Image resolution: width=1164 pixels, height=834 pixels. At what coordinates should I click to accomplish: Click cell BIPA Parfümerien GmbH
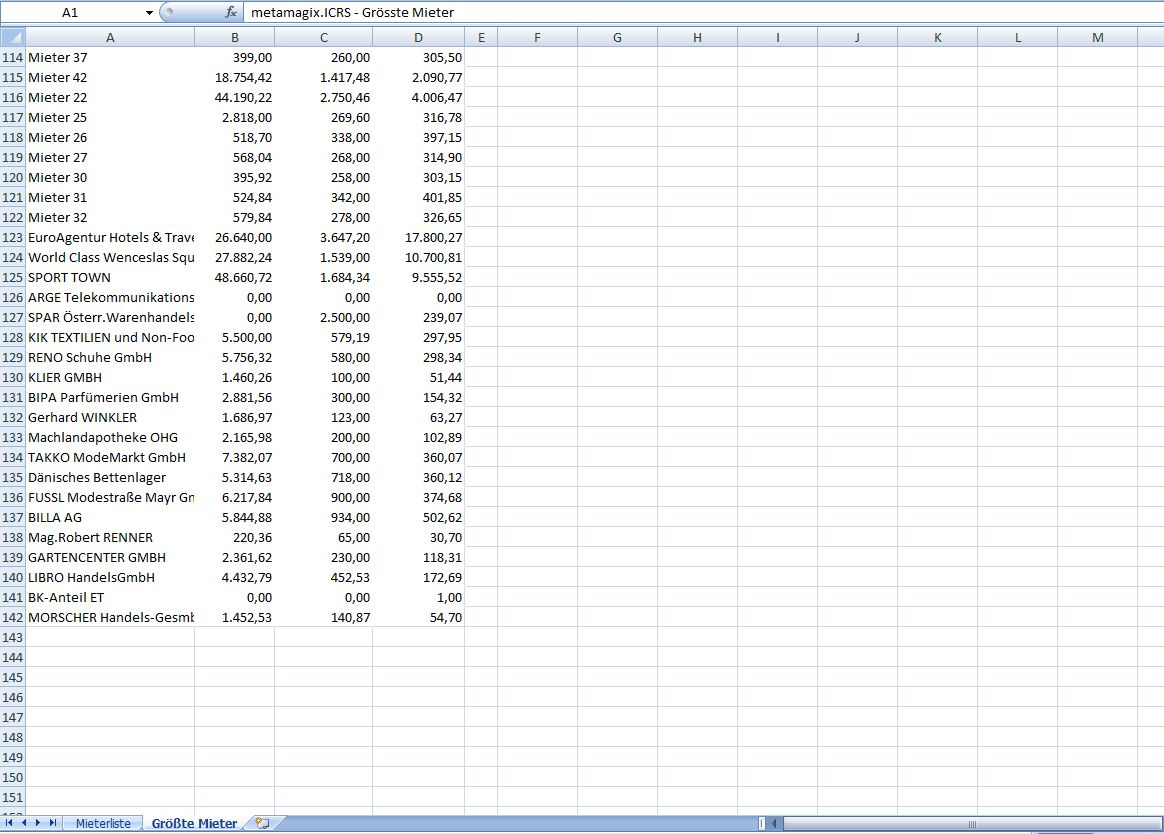(x=110, y=397)
